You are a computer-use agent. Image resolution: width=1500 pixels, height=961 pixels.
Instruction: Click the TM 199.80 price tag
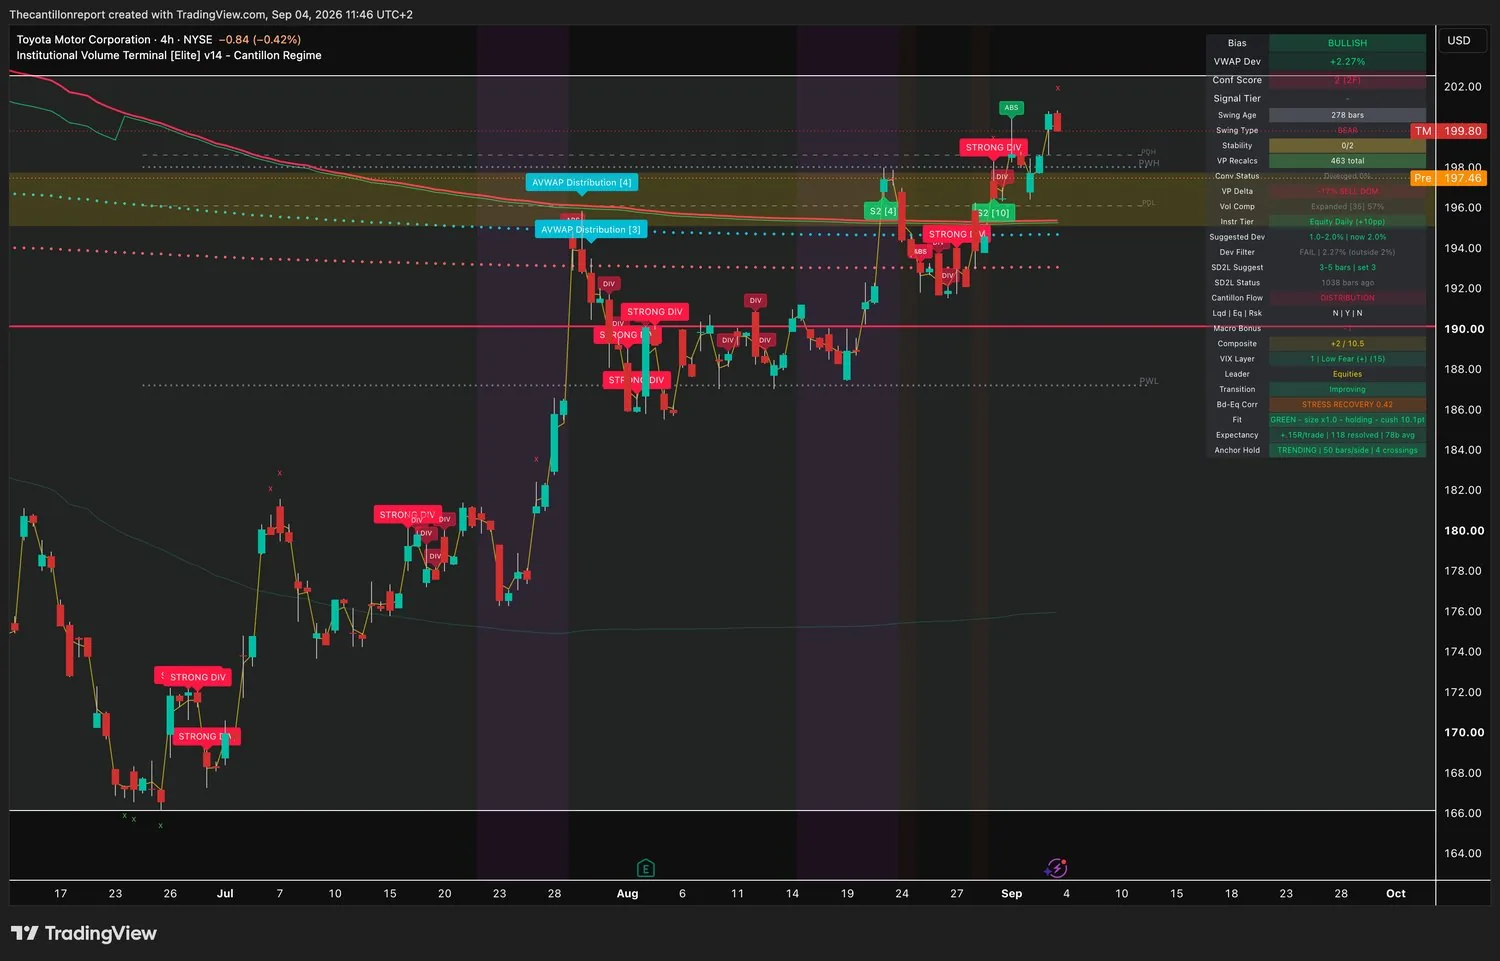pyautogui.click(x=1447, y=131)
